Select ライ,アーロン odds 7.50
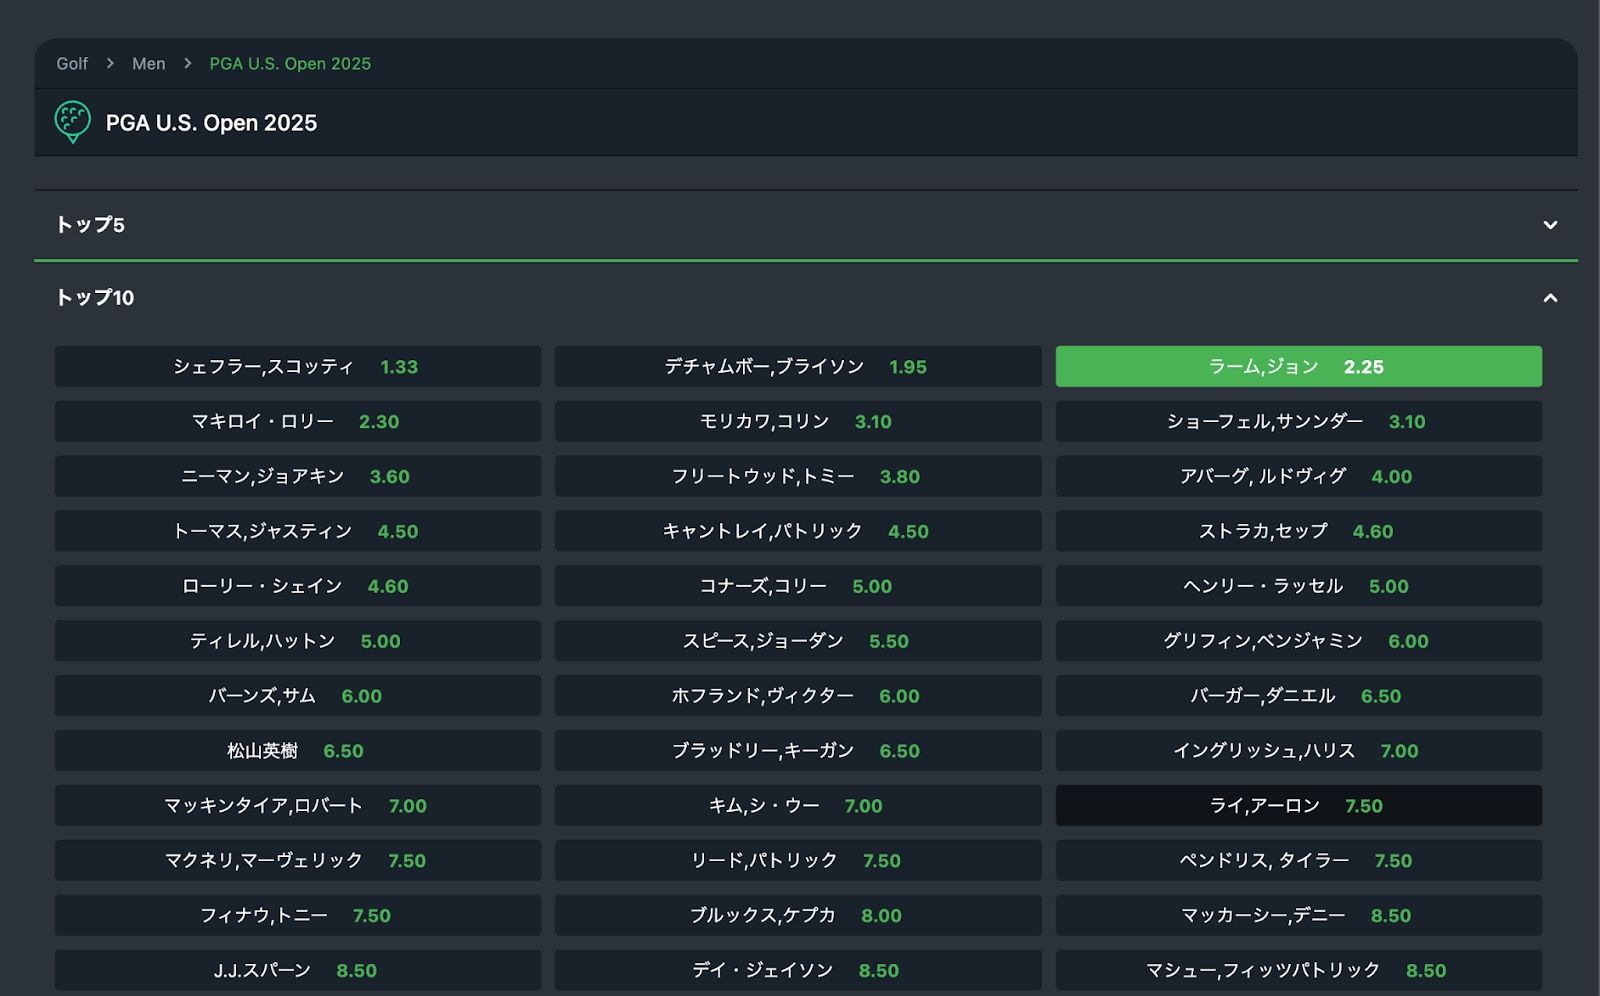Image resolution: width=1600 pixels, height=996 pixels. point(1299,806)
